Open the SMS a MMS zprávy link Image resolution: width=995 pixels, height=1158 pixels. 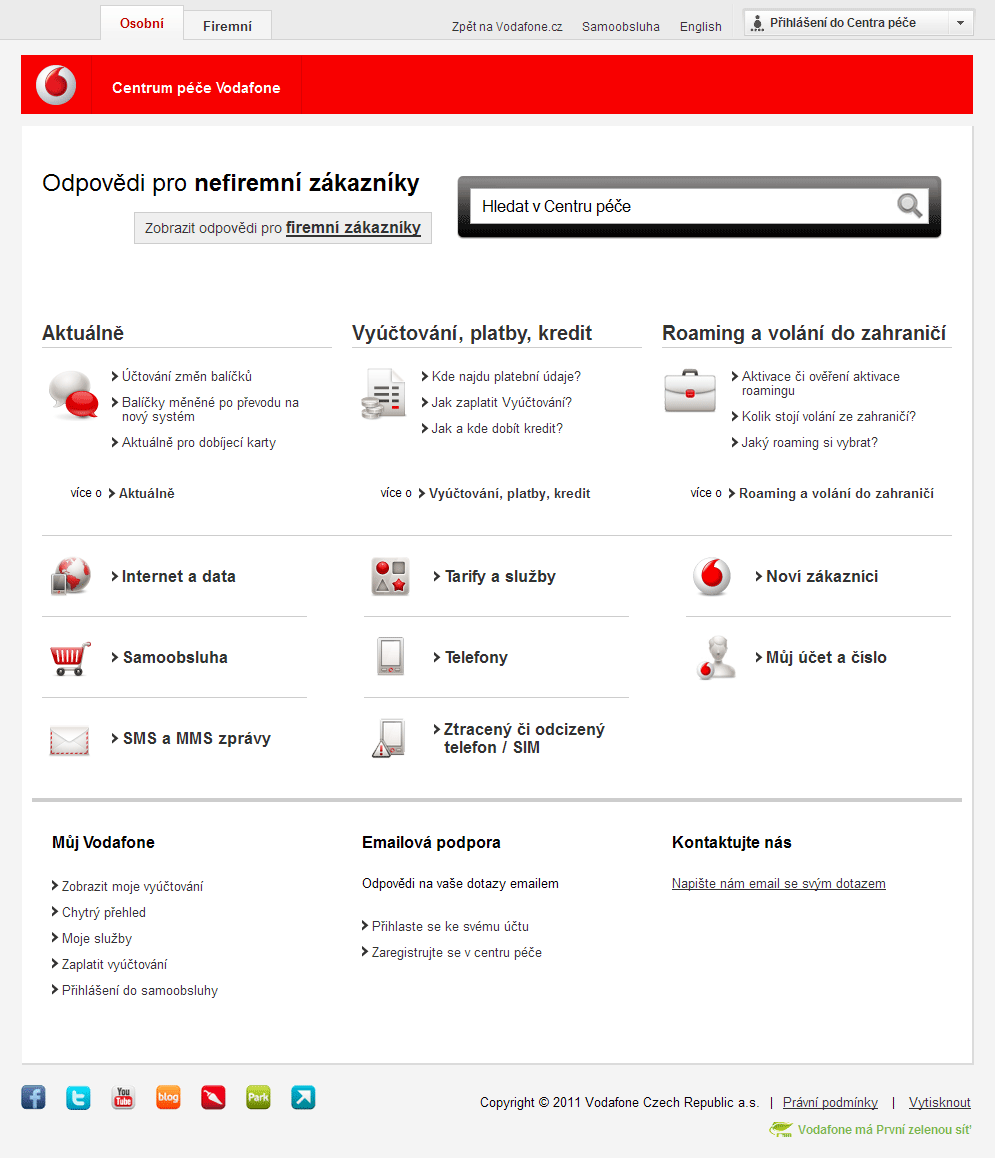coord(196,739)
